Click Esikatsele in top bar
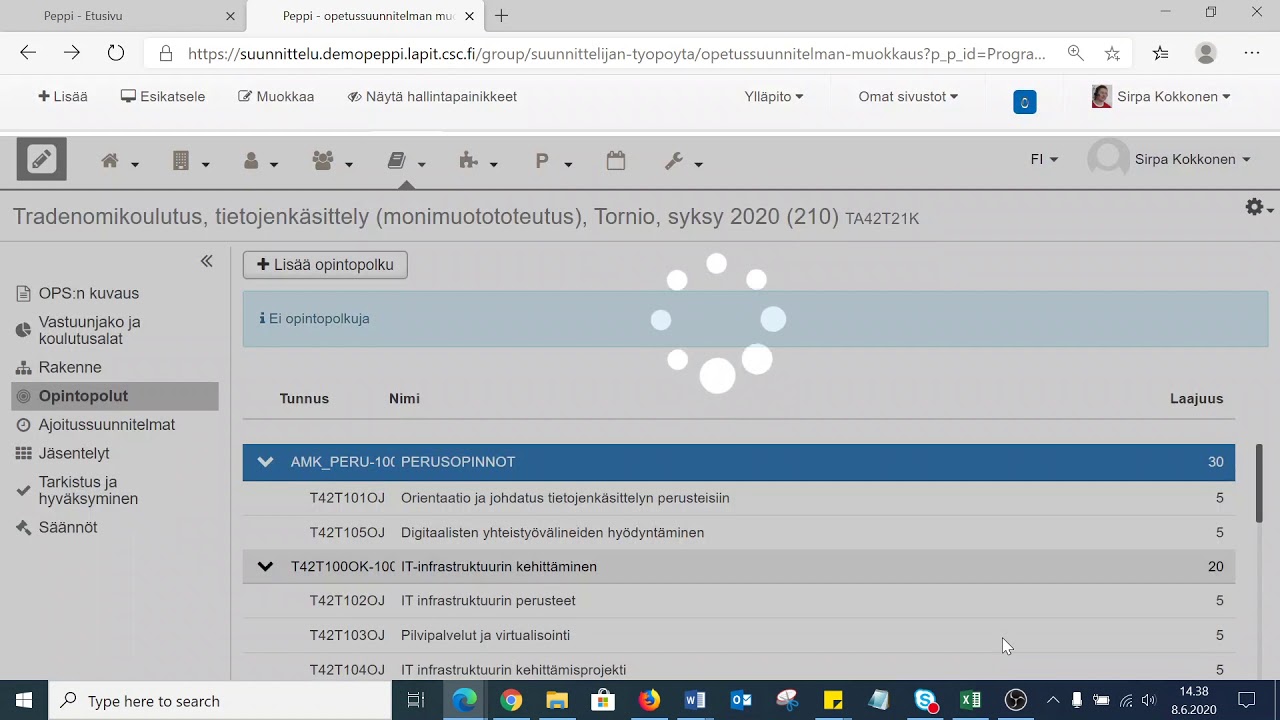The height and width of the screenshot is (720, 1280). [163, 97]
